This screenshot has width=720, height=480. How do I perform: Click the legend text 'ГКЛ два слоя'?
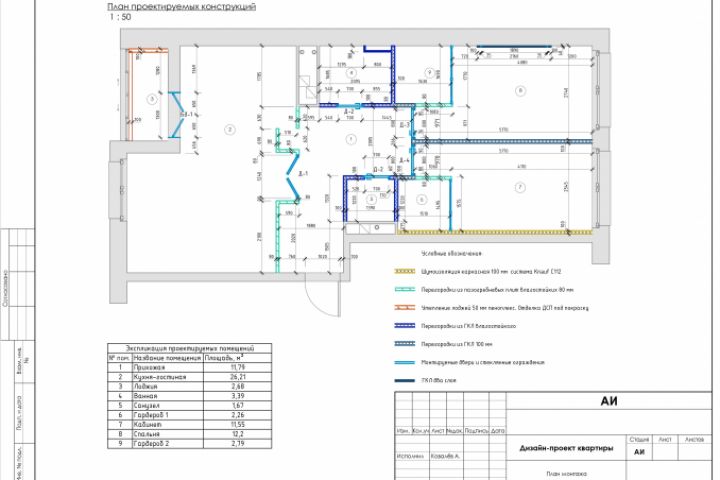click(x=439, y=380)
